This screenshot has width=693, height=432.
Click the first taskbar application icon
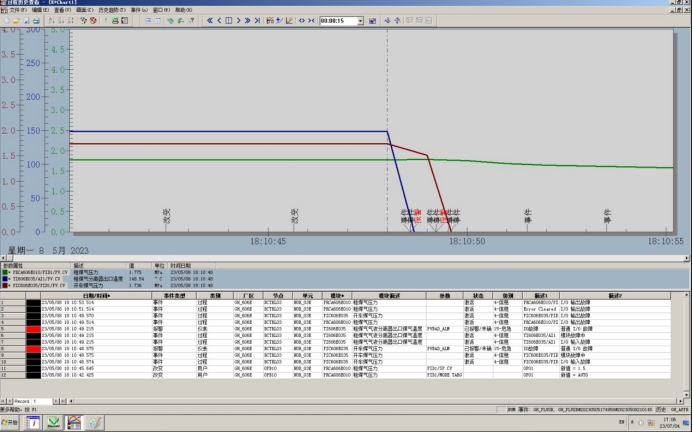pos(33,423)
